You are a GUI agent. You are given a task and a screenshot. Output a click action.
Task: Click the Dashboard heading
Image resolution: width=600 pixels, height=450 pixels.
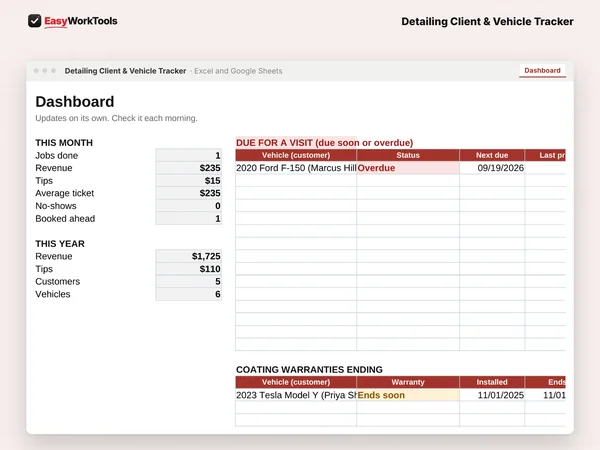[75, 102]
